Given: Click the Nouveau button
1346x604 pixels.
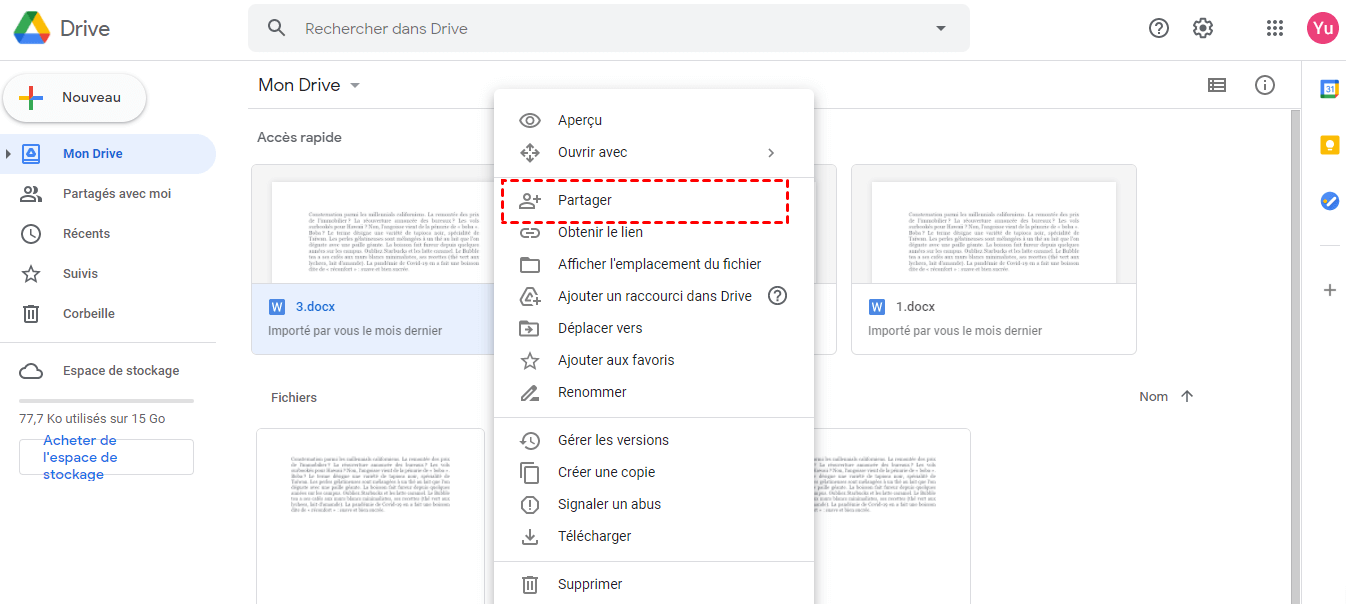Looking at the screenshot, I should (x=76, y=98).
